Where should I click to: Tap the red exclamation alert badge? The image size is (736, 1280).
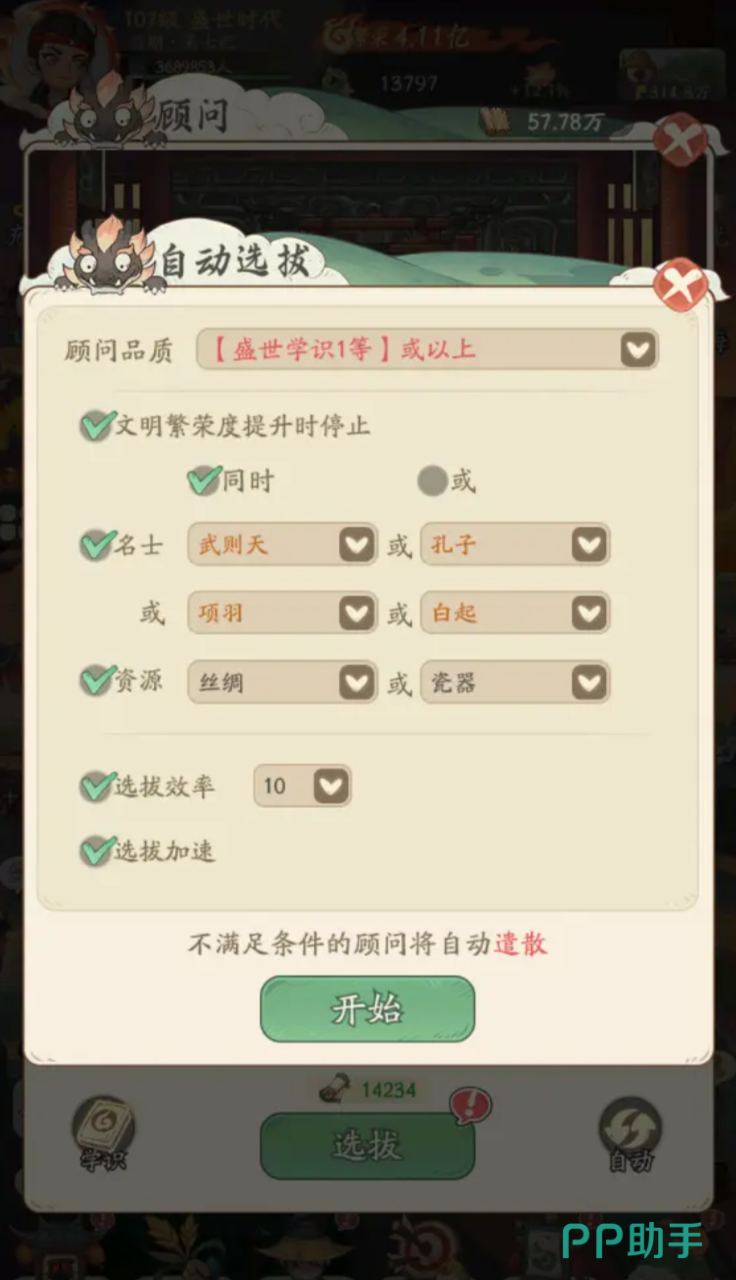(x=471, y=1107)
